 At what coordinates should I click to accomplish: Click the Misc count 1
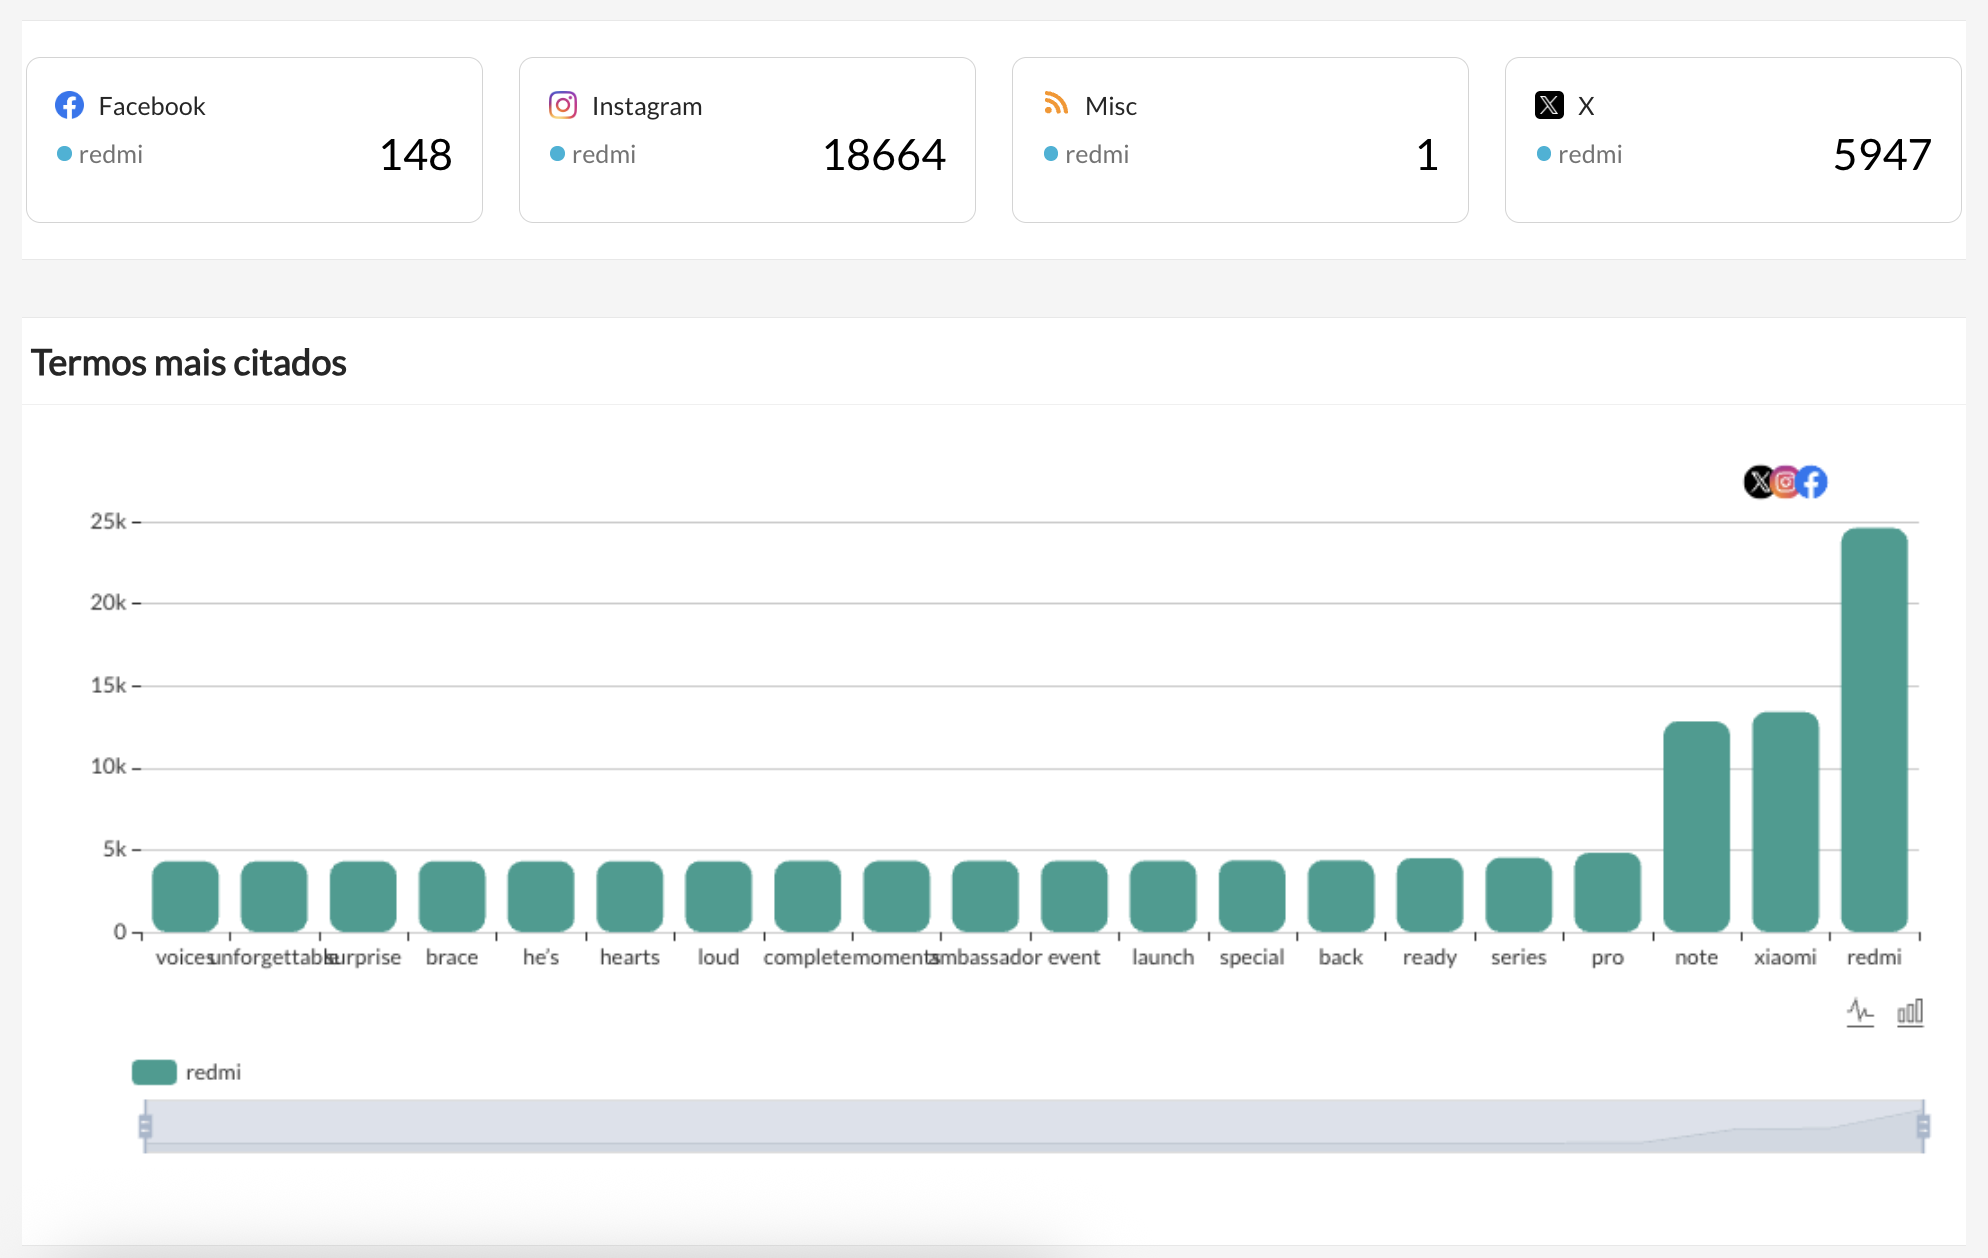pyautogui.click(x=1427, y=155)
